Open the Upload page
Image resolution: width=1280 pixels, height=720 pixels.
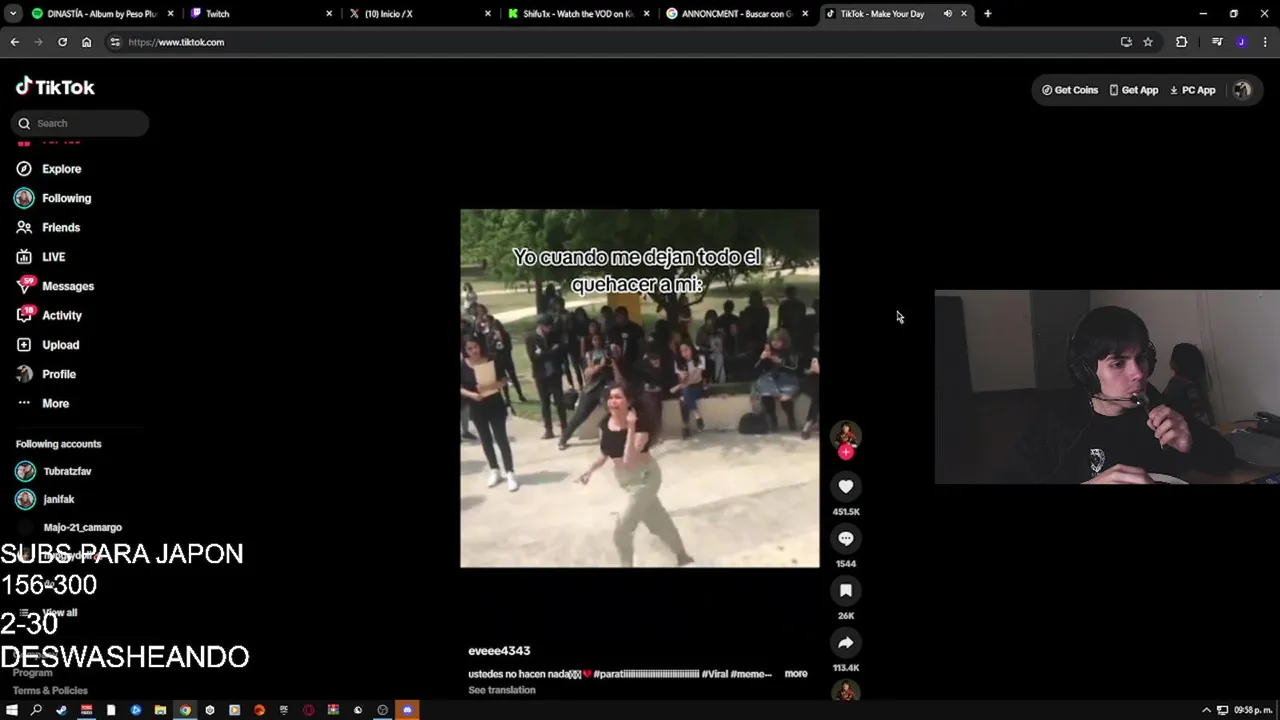[x=60, y=345]
